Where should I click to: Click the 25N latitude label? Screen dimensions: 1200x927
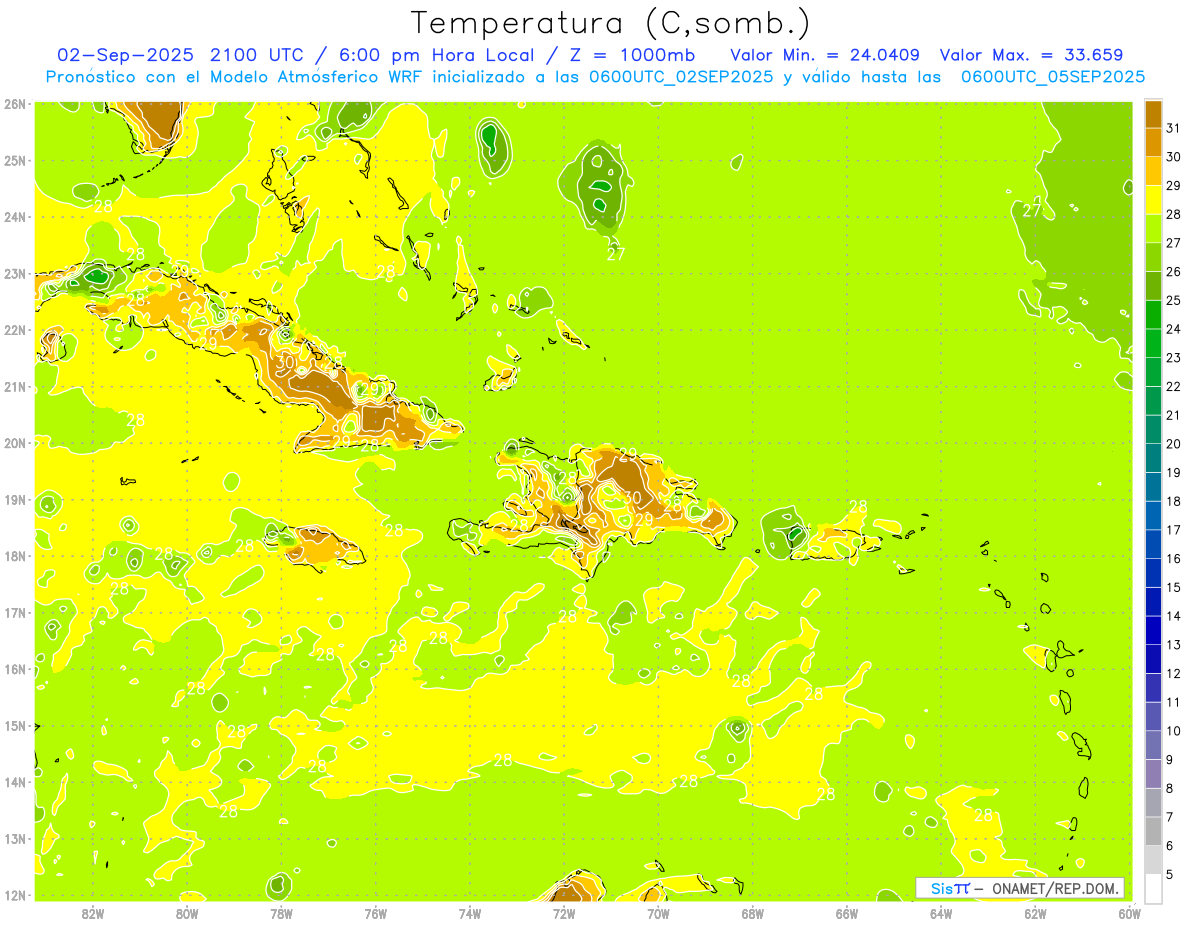15,160
